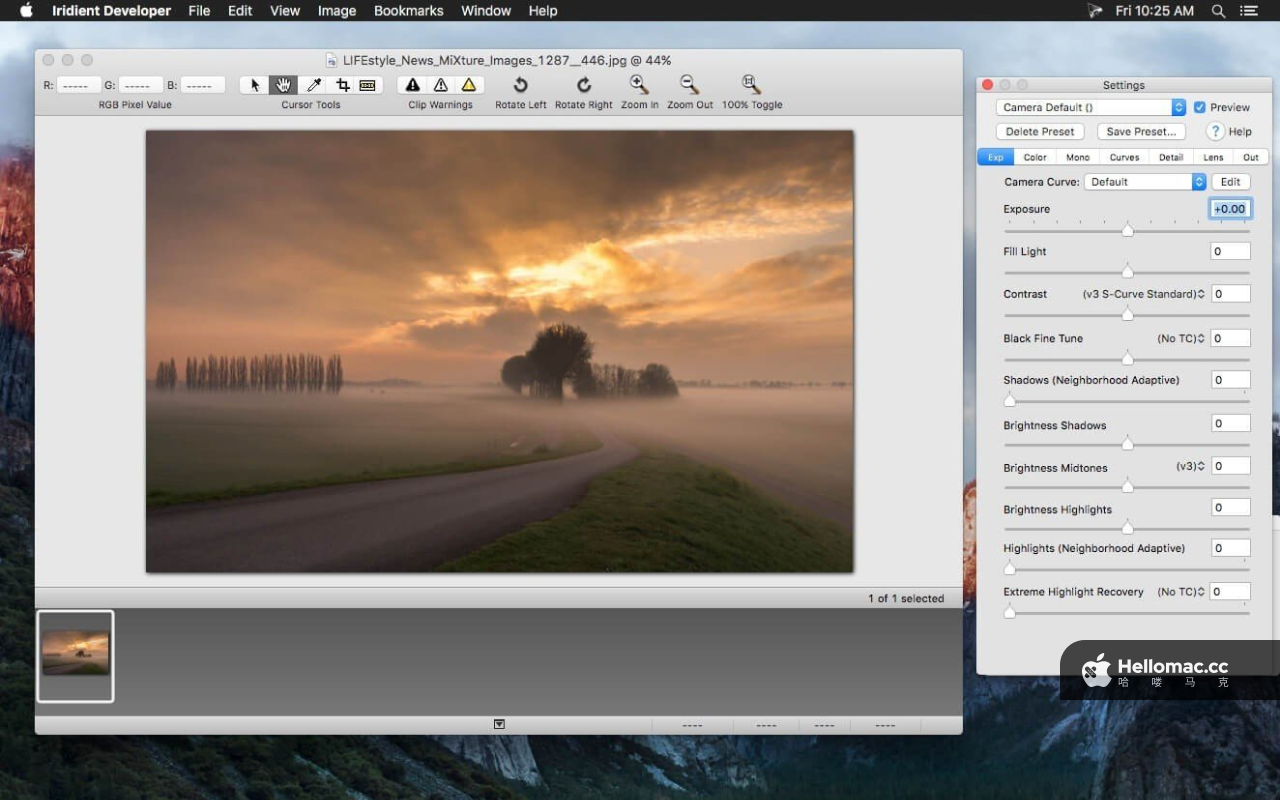
Task: Click the Exposure +0.00 value field
Action: 1230,209
